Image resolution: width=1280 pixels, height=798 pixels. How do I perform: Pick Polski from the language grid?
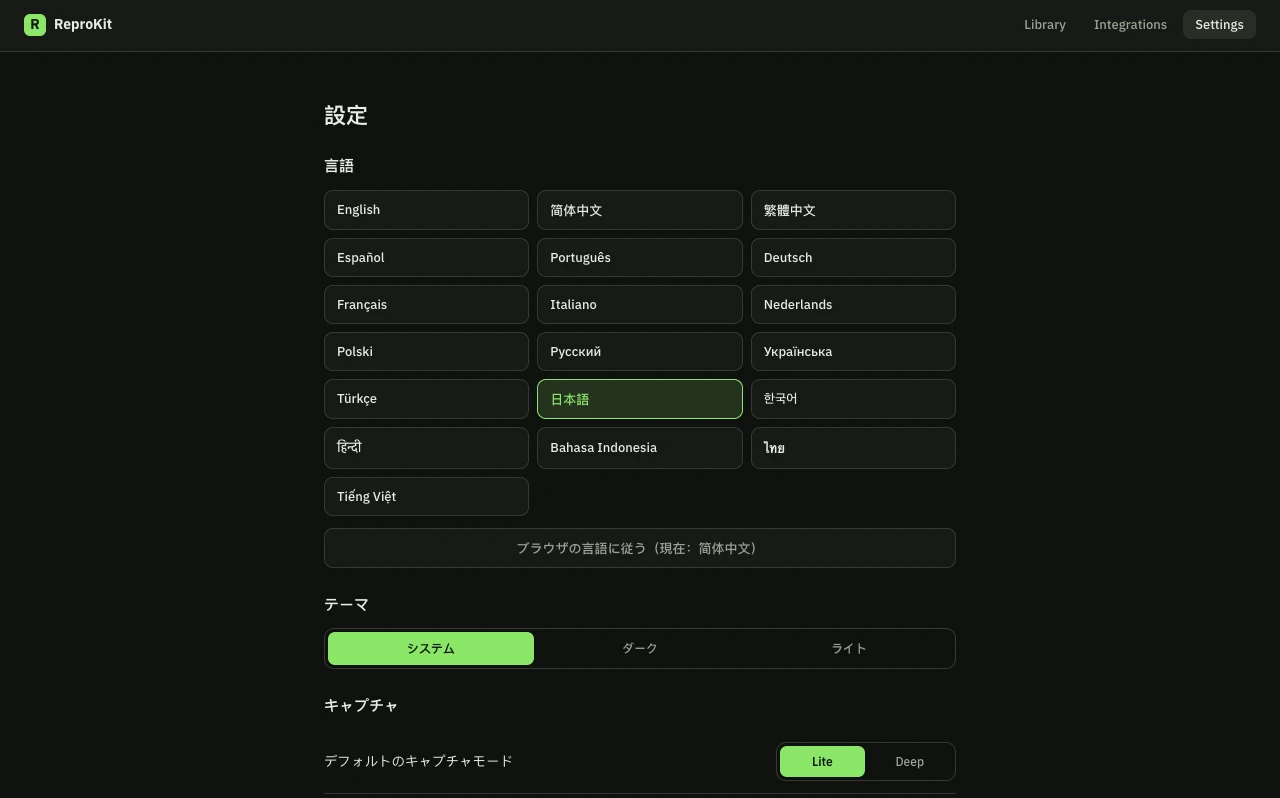[x=426, y=352]
